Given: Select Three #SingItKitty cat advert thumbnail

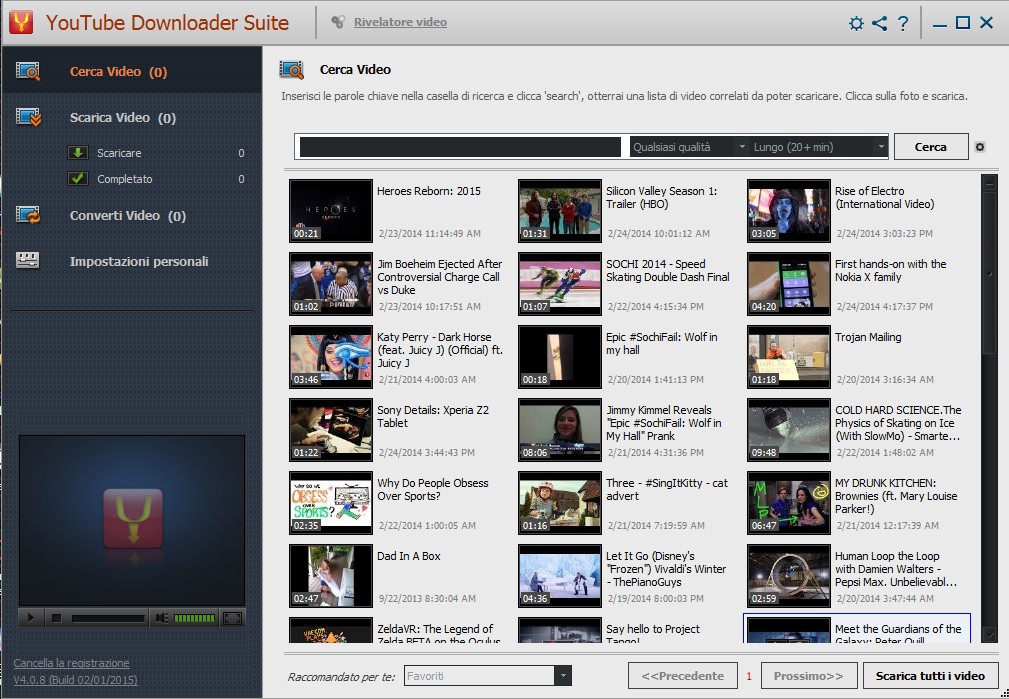Looking at the screenshot, I should pyautogui.click(x=560, y=503).
